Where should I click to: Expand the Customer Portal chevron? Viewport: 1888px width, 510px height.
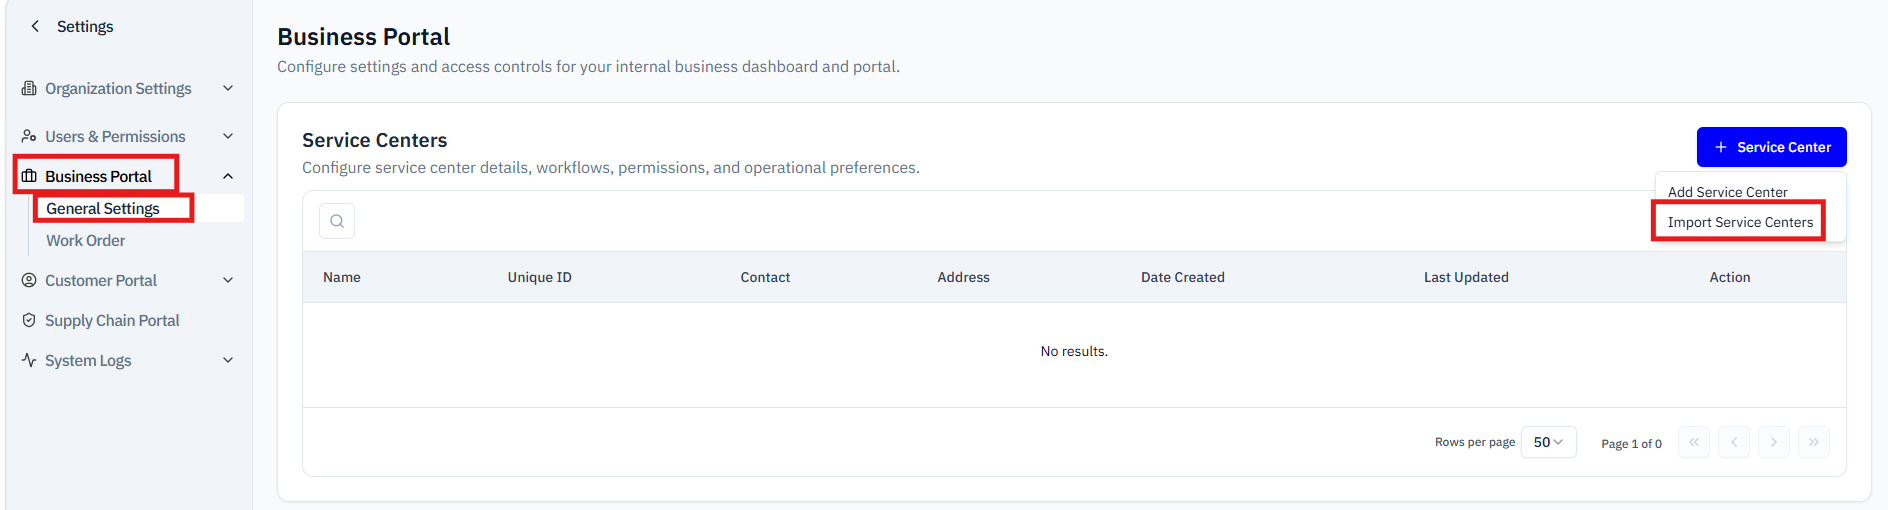pos(228,280)
